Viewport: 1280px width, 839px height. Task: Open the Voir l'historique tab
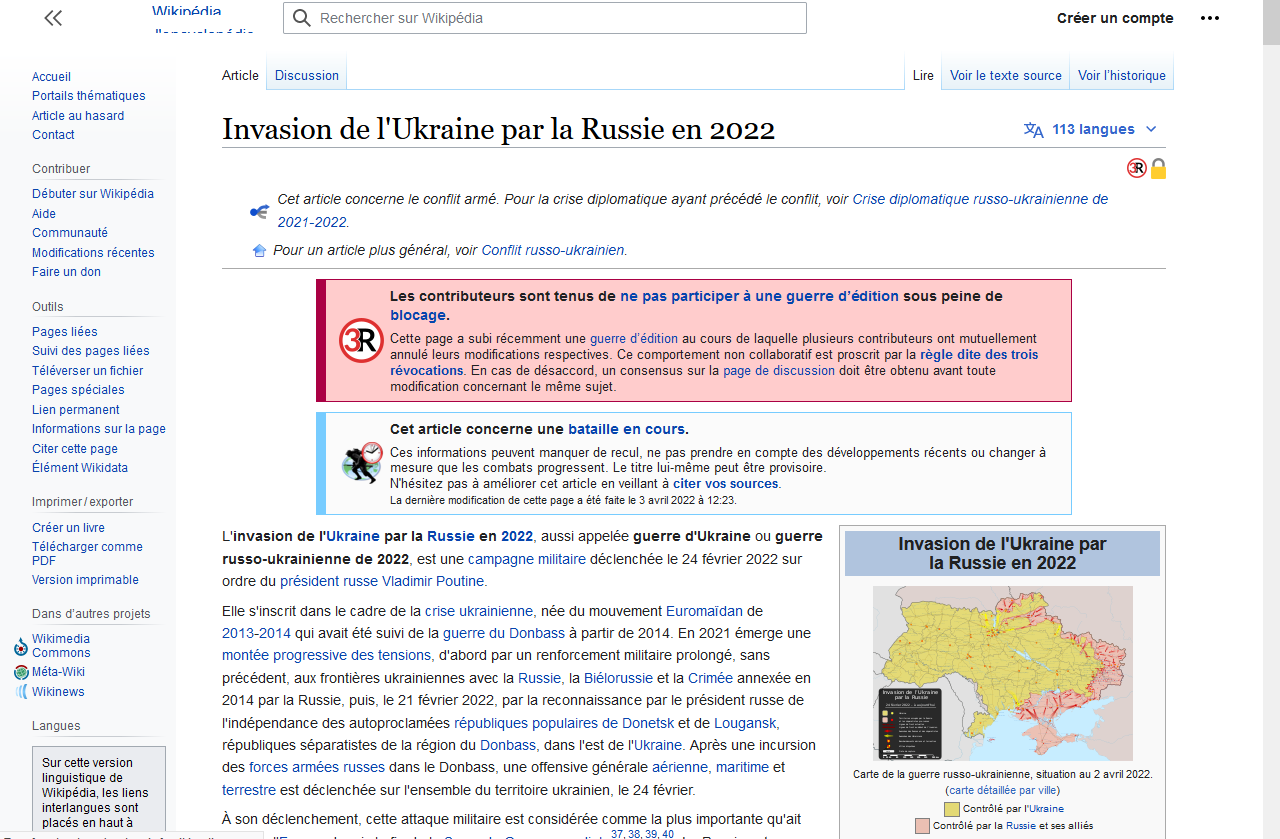[x=1121, y=75]
